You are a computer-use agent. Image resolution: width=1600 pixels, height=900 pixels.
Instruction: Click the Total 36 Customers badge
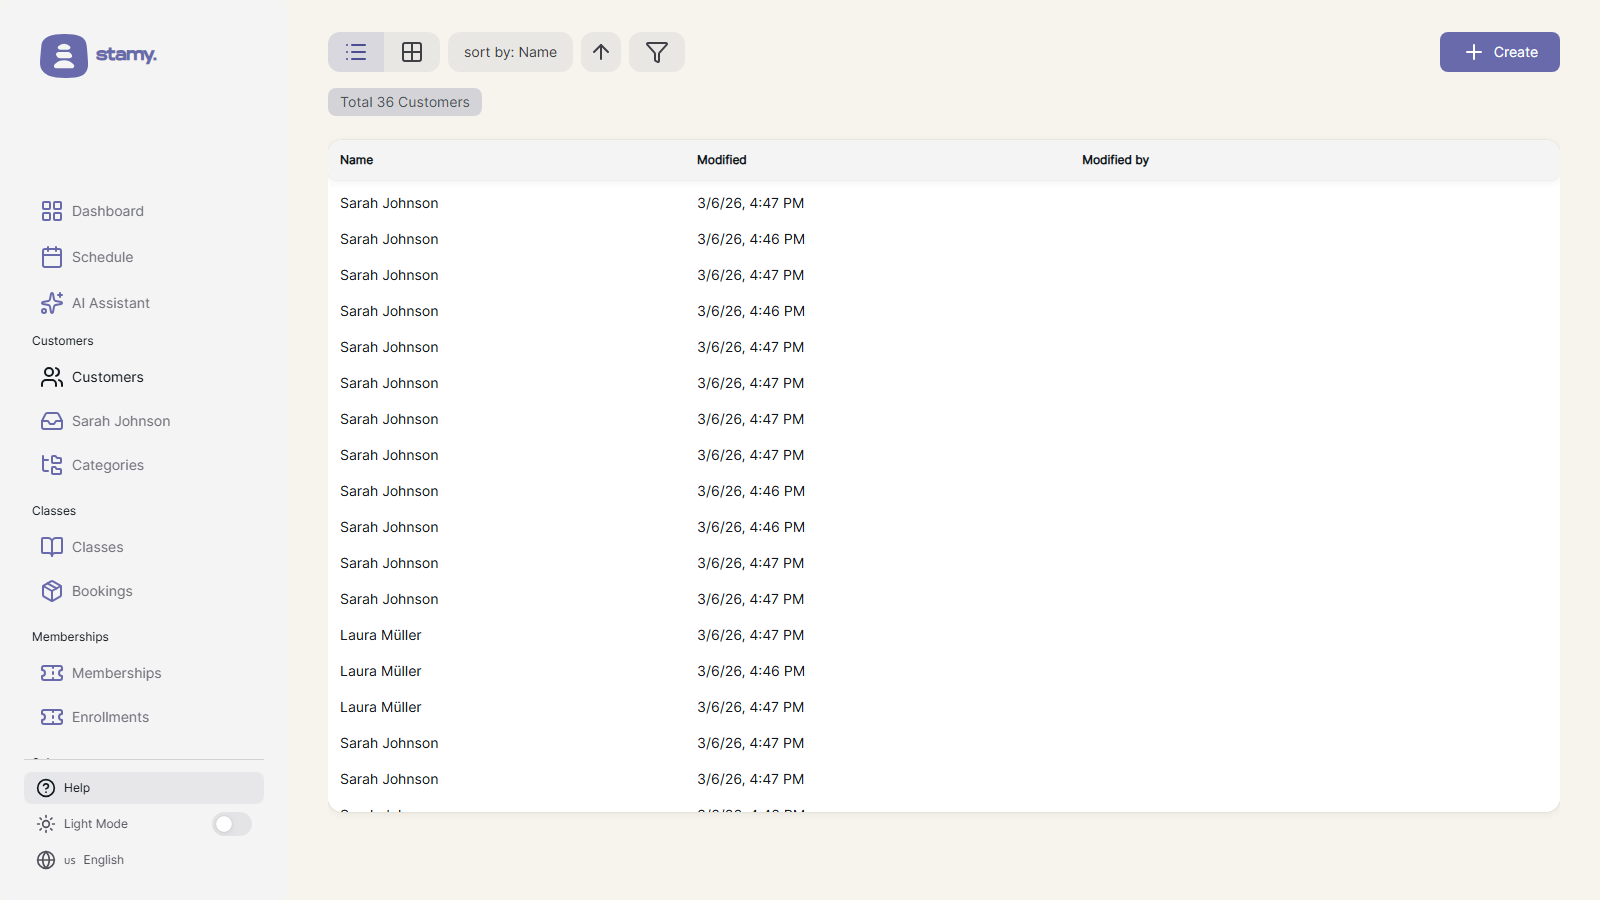point(405,102)
